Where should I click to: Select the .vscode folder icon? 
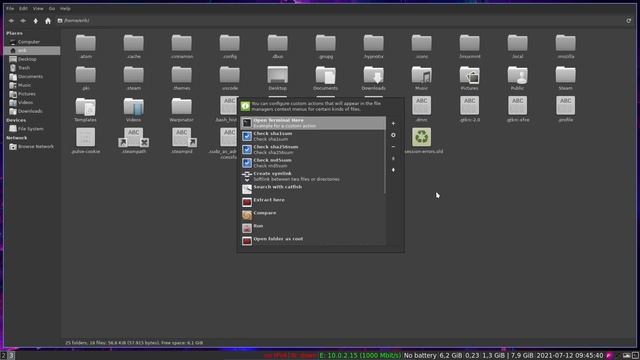point(230,75)
